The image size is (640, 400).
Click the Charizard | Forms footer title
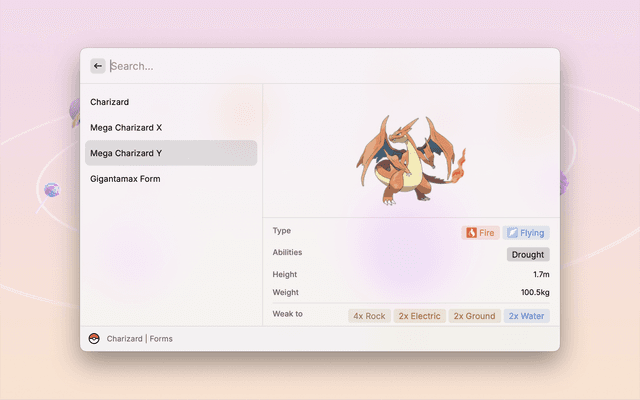140,339
